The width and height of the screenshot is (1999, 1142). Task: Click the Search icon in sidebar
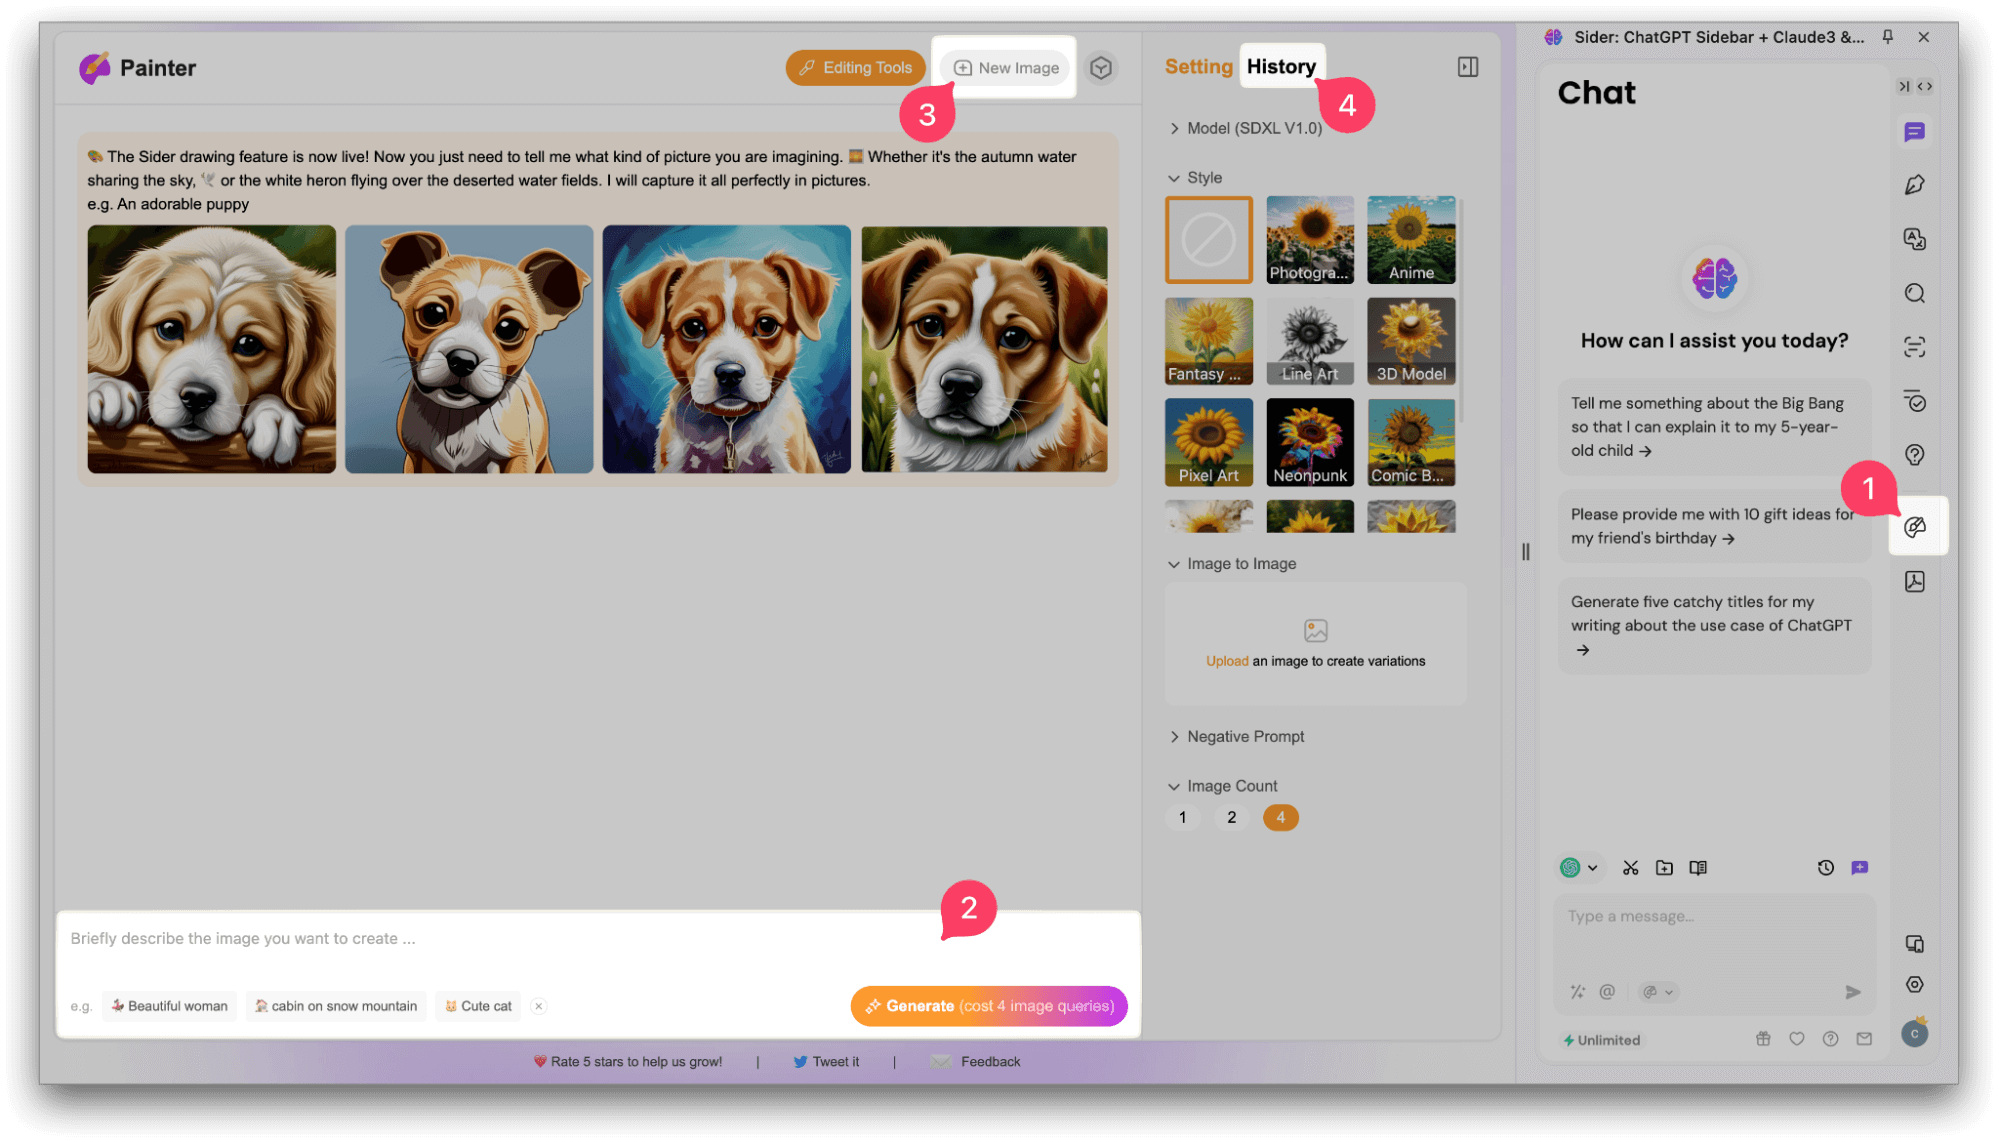pyautogui.click(x=1915, y=293)
